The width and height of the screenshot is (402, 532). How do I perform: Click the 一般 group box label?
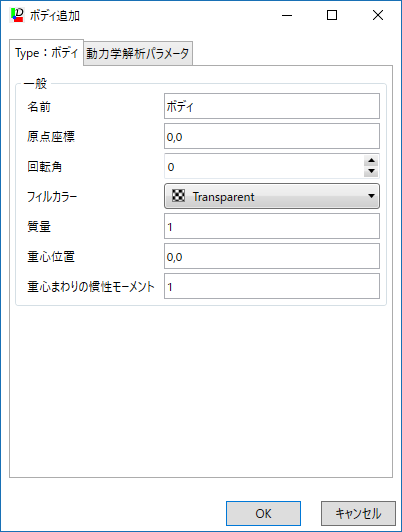[35, 83]
